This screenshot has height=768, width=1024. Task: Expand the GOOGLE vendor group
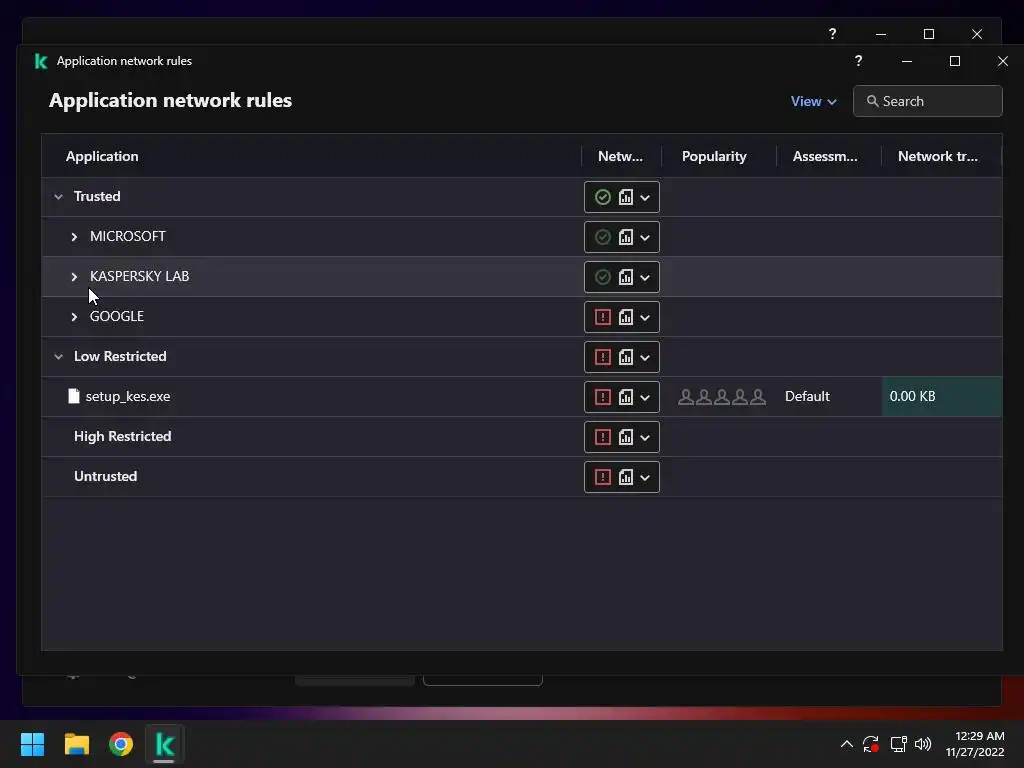(74, 317)
